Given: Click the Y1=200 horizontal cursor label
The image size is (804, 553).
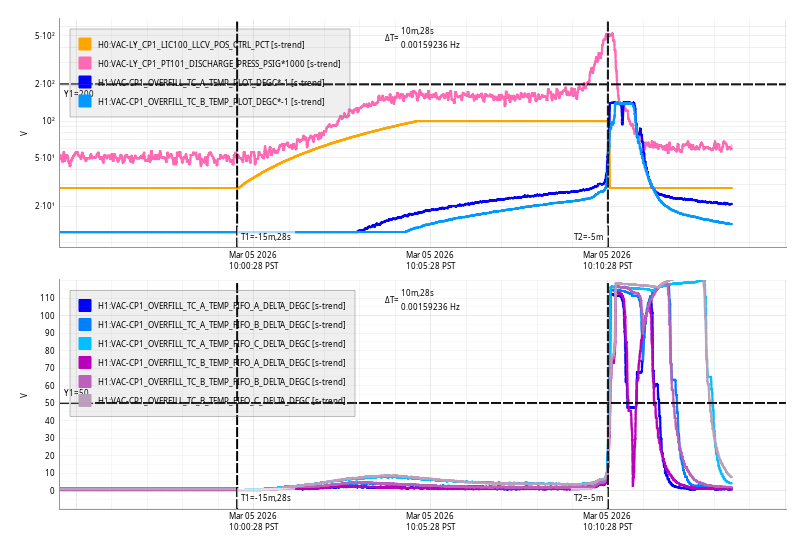Looking at the screenshot, I should click(78, 93).
